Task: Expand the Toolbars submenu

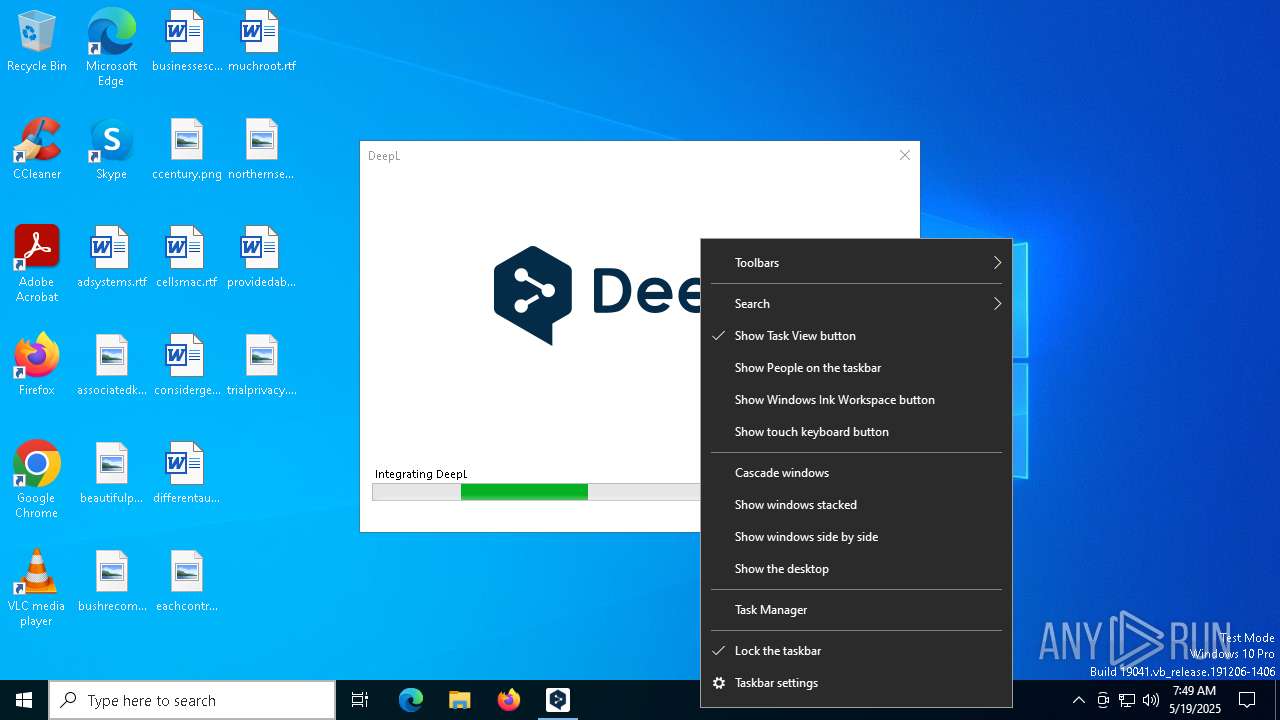Action: [856, 263]
